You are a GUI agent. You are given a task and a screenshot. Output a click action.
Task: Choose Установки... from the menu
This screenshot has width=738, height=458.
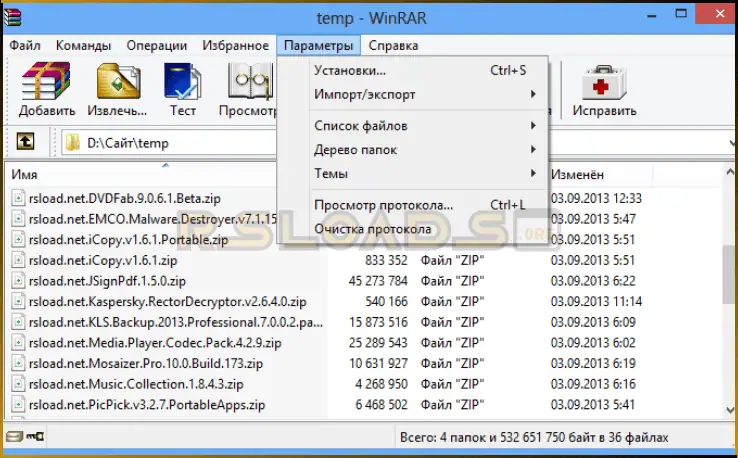tap(412, 70)
